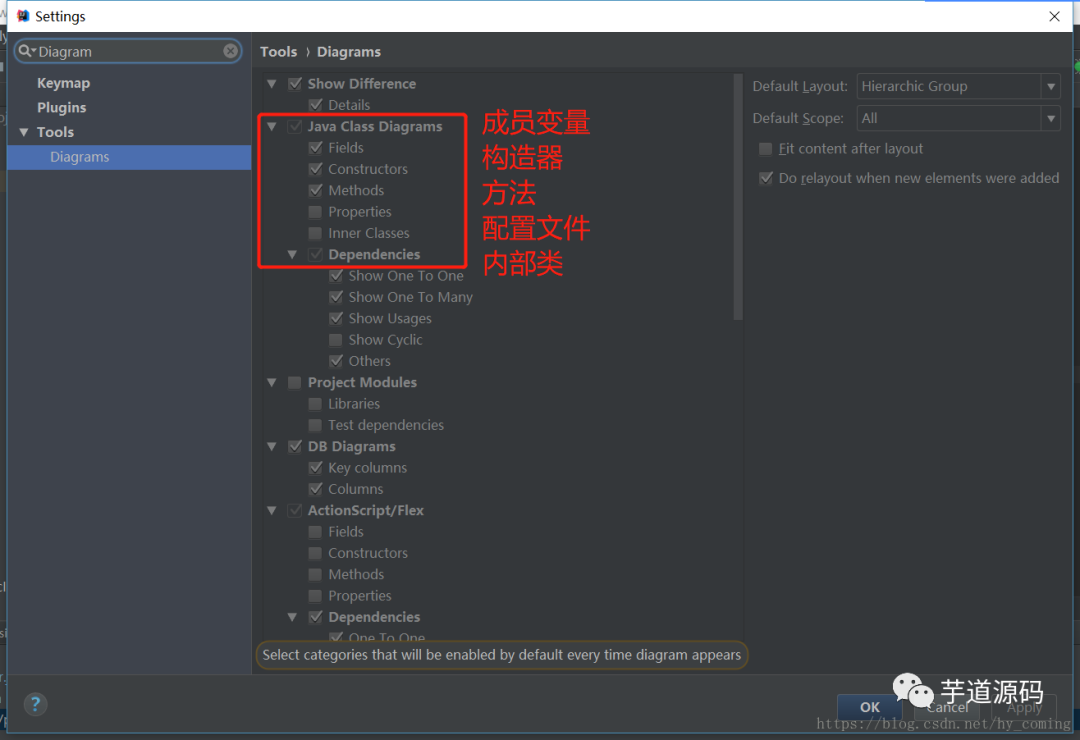
Task: Enable Fields under ActionScript/Flex
Action: pyautogui.click(x=315, y=532)
